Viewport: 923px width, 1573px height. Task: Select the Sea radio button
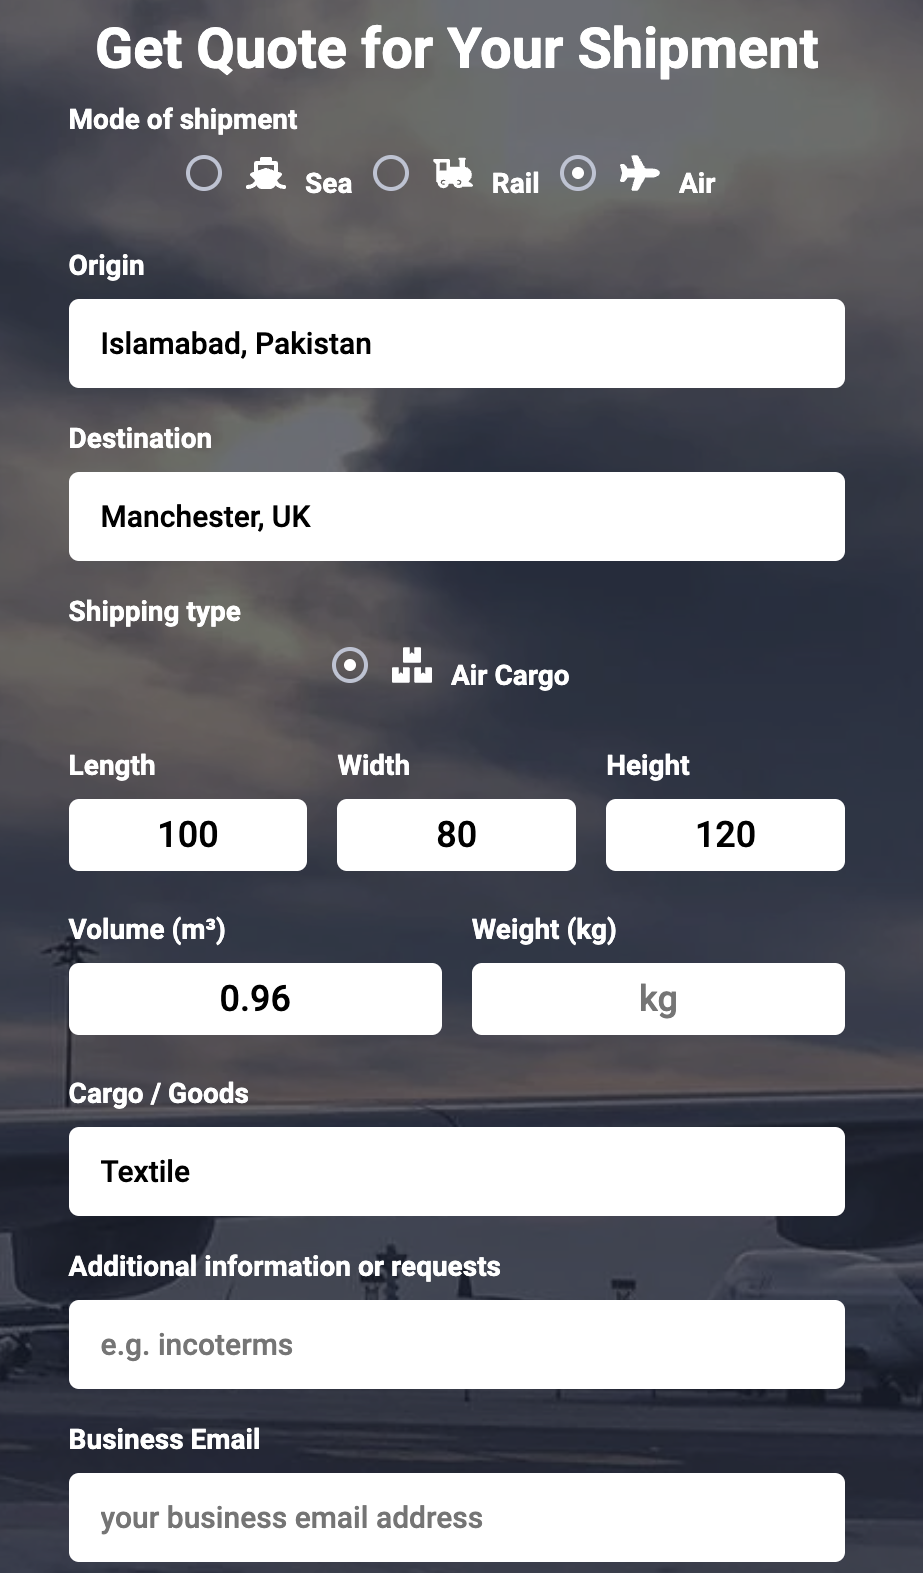pyautogui.click(x=204, y=174)
